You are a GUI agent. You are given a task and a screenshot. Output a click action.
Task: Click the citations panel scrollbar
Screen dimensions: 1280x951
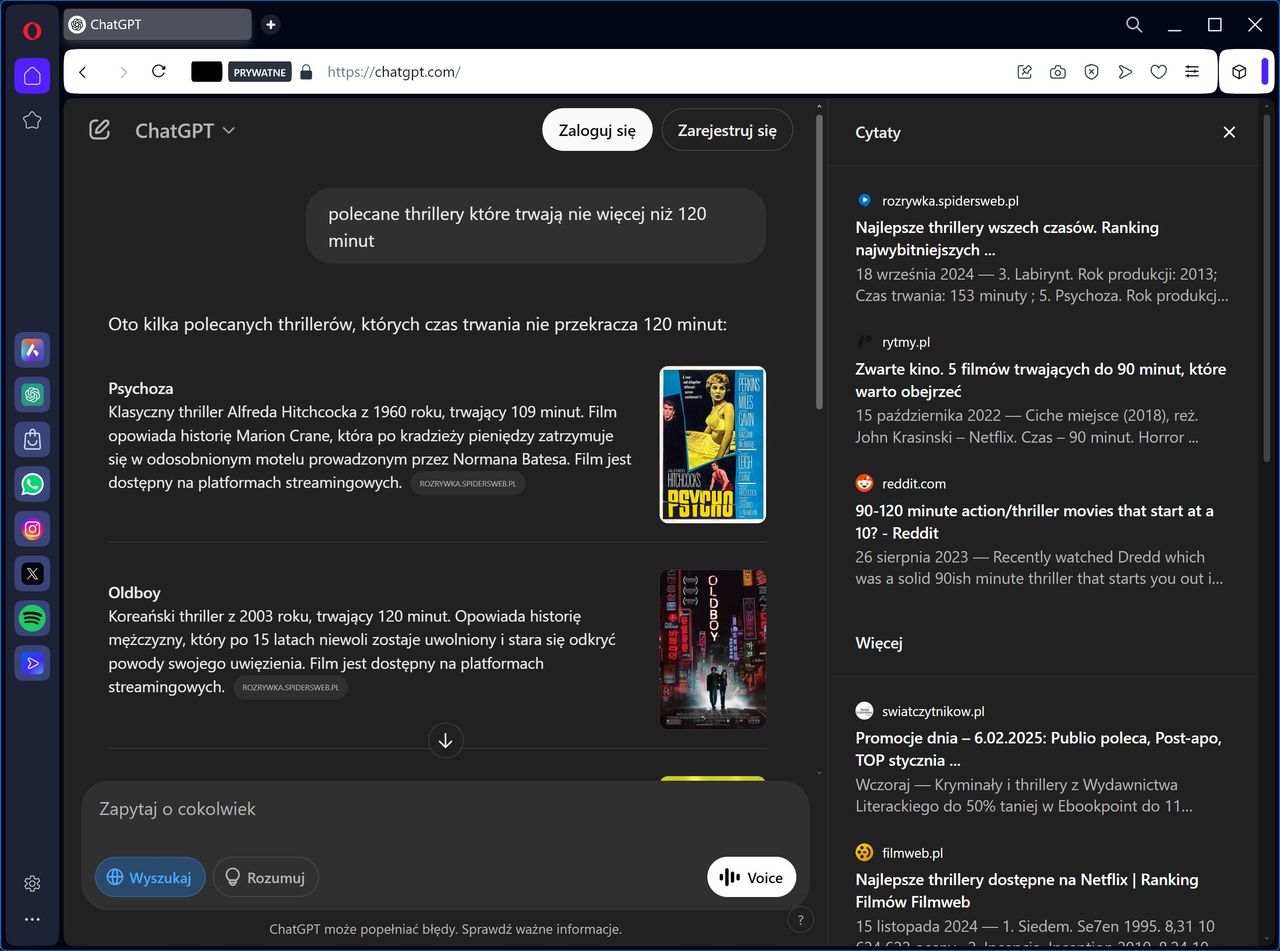(1268, 290)
